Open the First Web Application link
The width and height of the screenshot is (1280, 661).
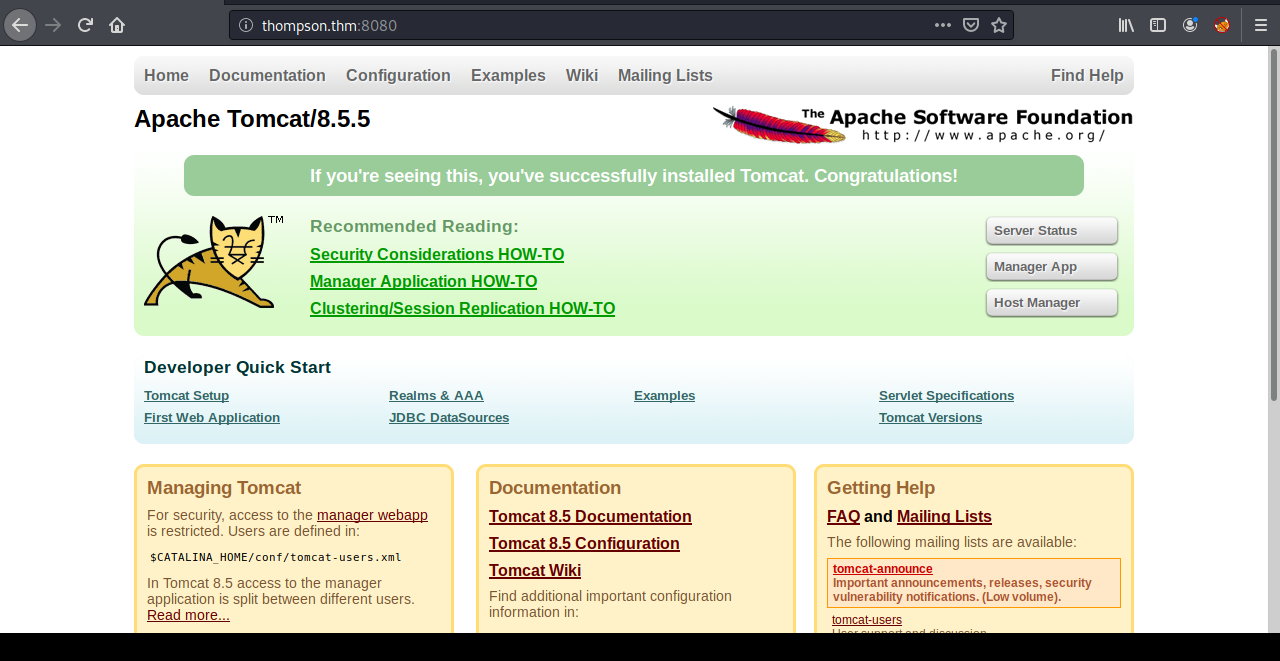(x=212, y=417)
